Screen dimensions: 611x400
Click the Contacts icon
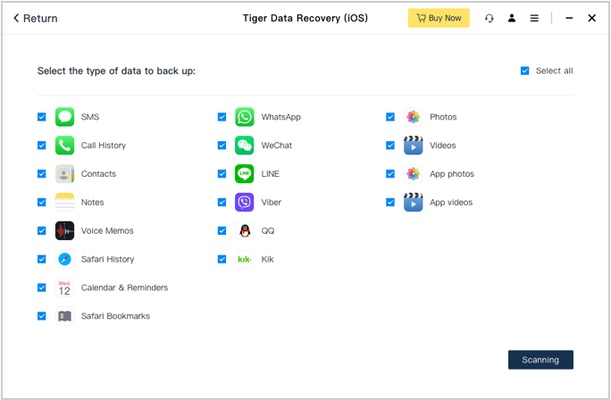click(64, 174)
